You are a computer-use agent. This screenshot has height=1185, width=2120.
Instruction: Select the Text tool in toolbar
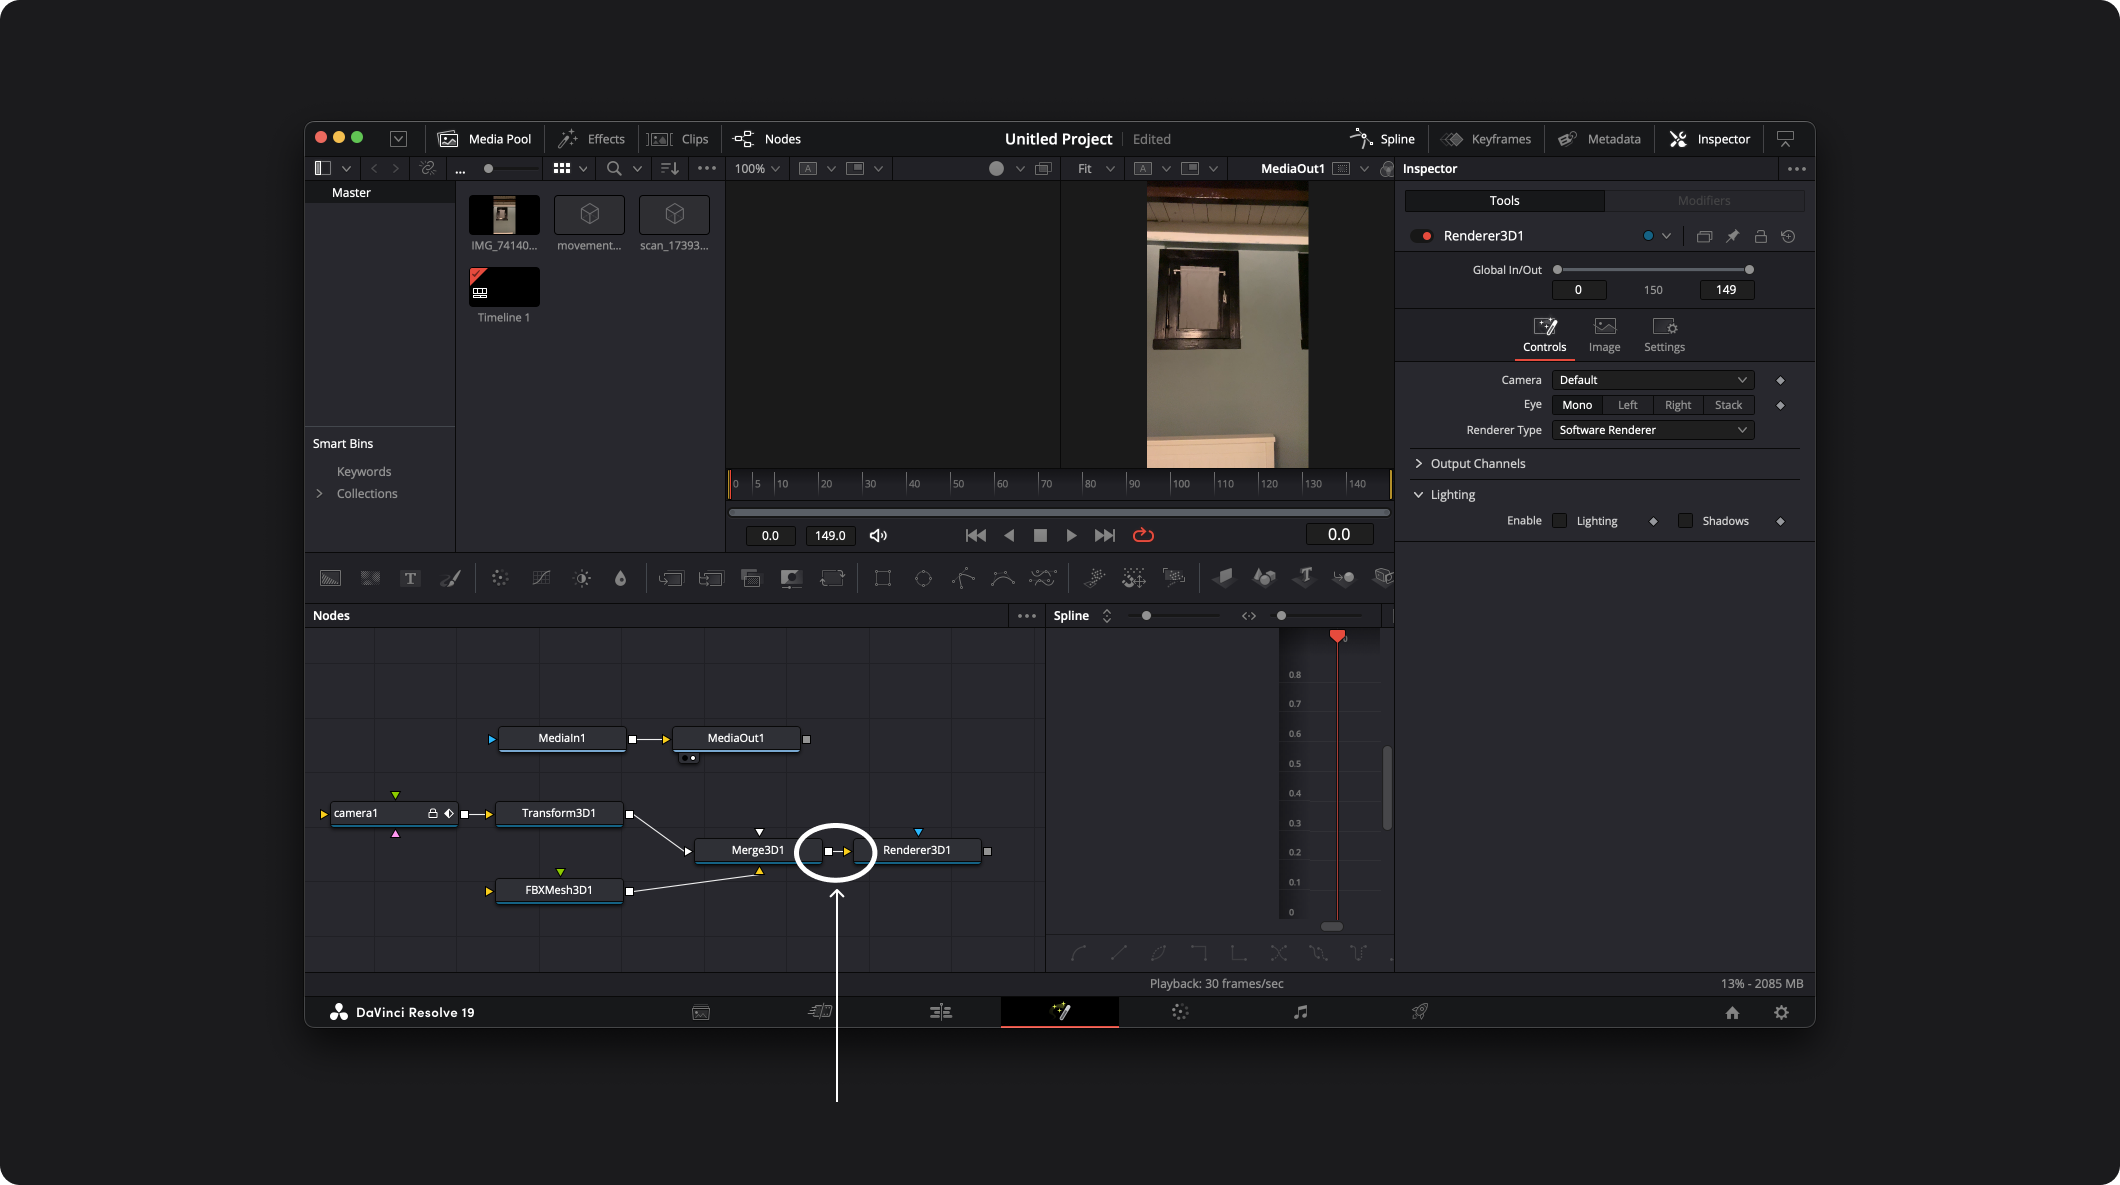[410, 578]
